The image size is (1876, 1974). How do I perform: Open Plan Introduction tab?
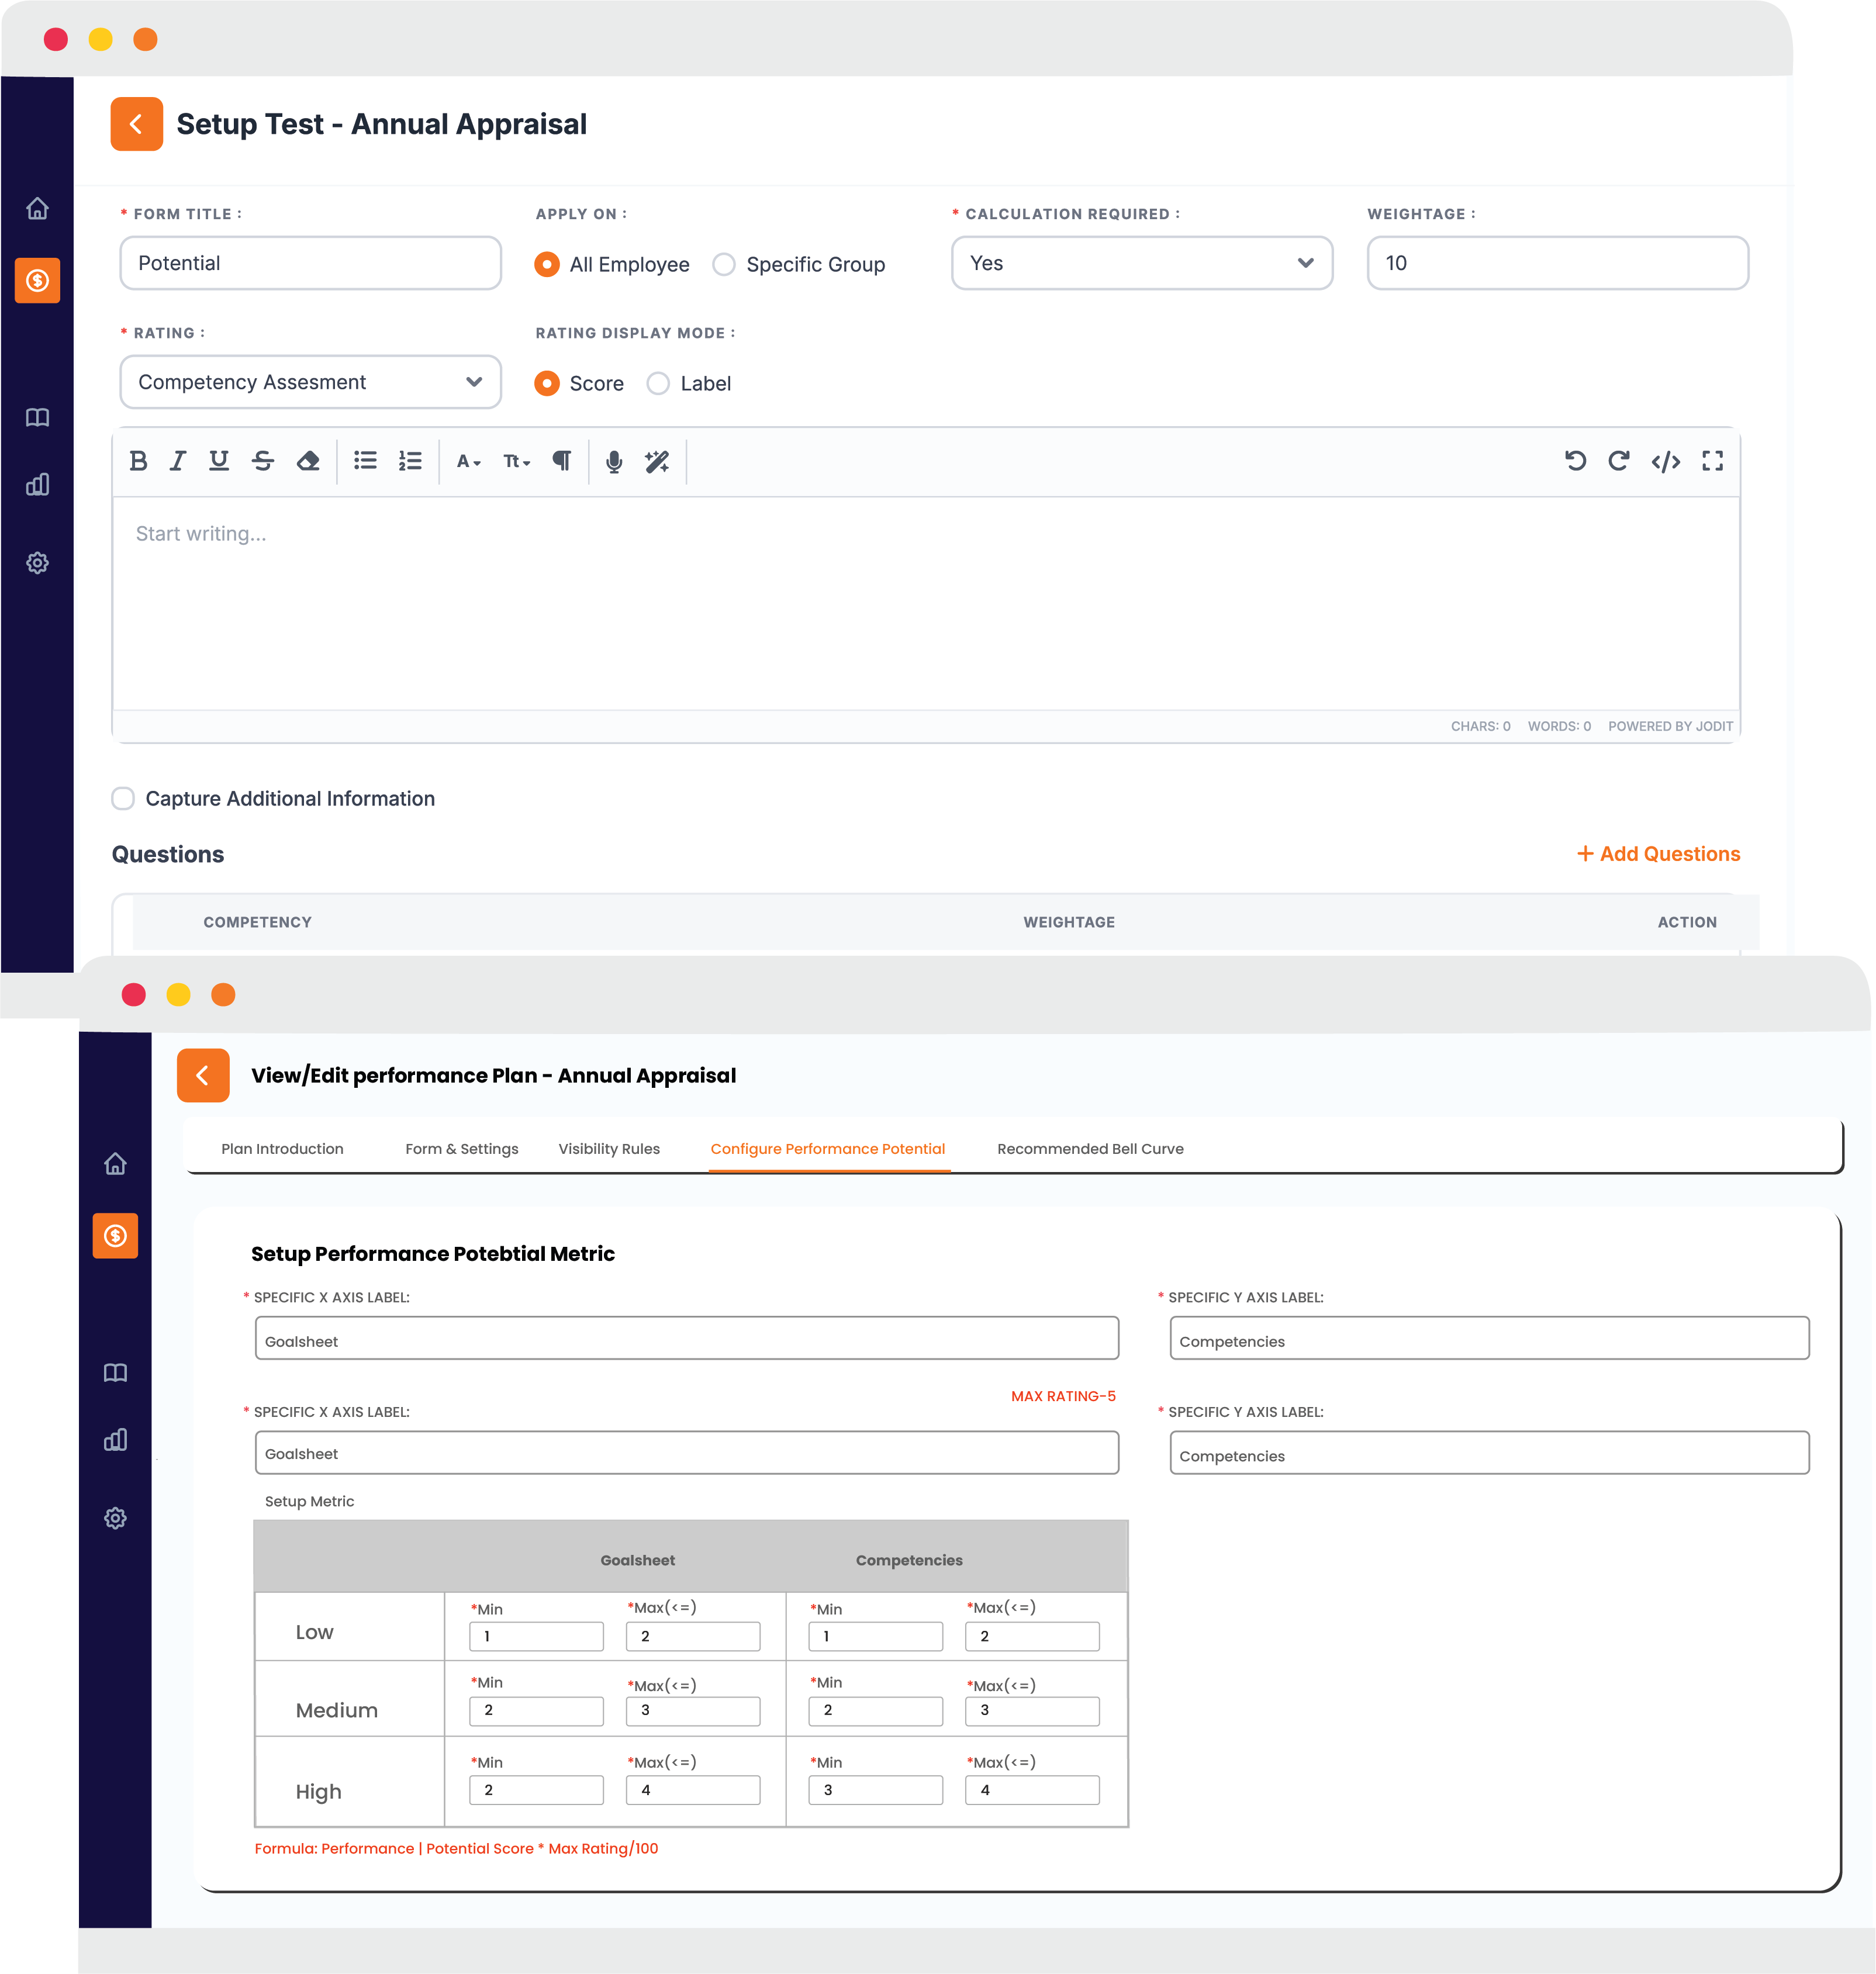[282, 1149]
